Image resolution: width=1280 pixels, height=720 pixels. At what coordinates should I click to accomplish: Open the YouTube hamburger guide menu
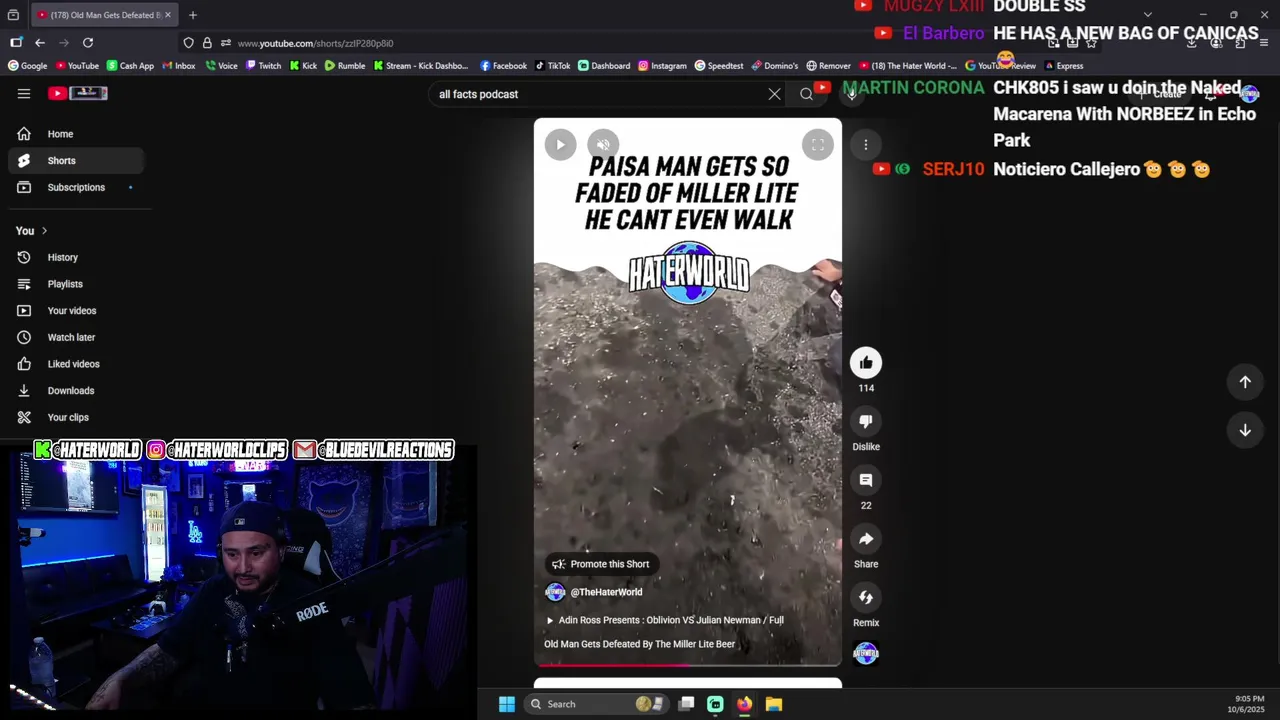click(x=24, y=93)
